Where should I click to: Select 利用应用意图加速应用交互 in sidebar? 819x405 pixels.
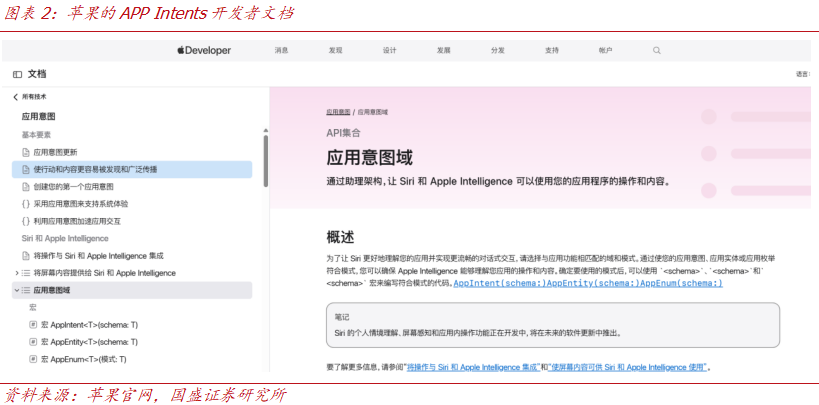tap(77, 221)
